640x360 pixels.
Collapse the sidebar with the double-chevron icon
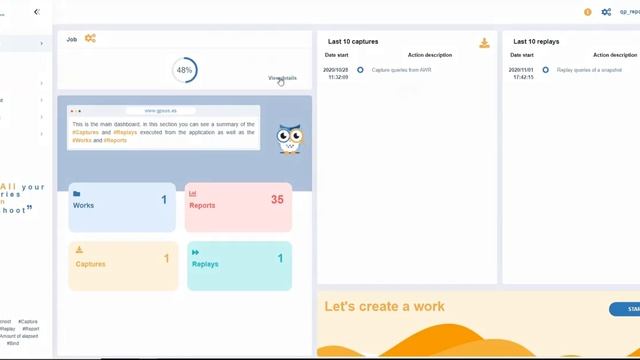click(37, 12)
